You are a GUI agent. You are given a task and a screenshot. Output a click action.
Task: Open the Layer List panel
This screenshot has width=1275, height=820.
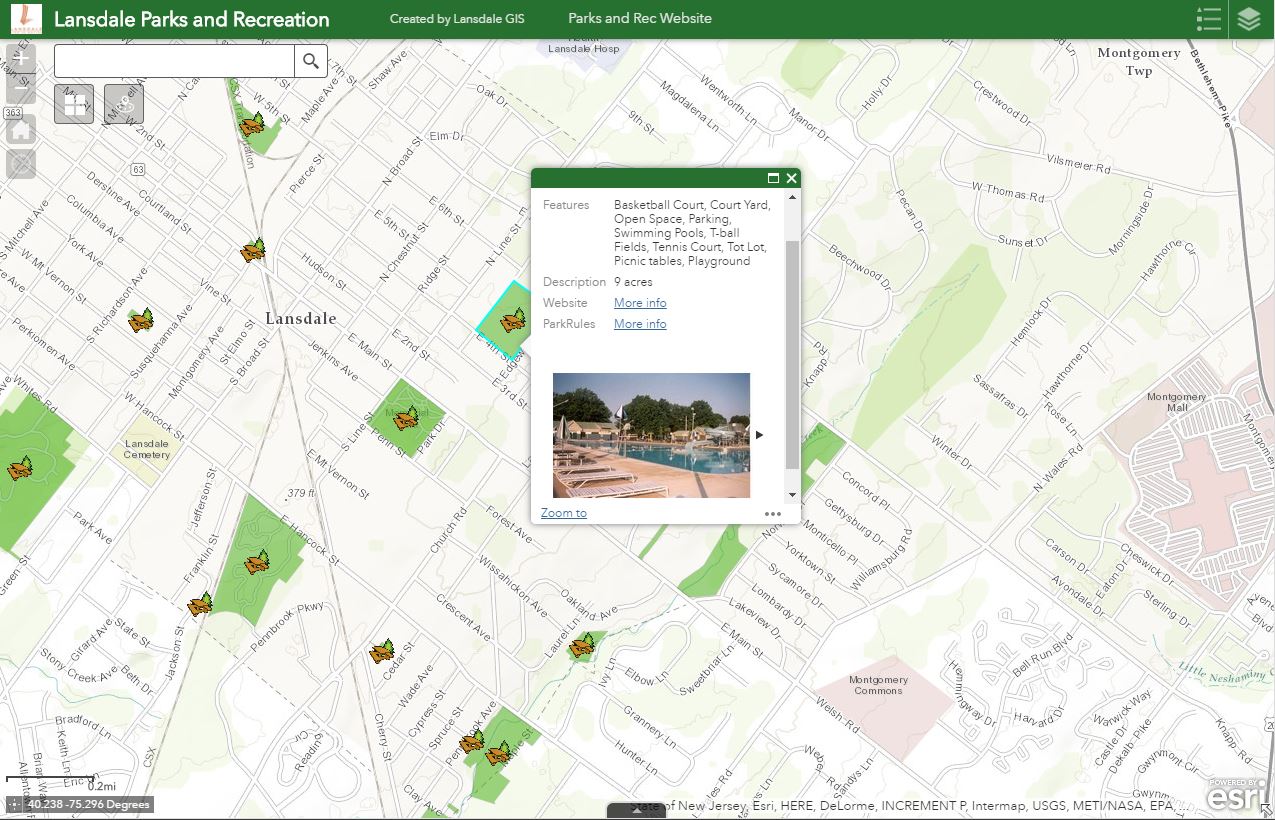point(1249,18)
